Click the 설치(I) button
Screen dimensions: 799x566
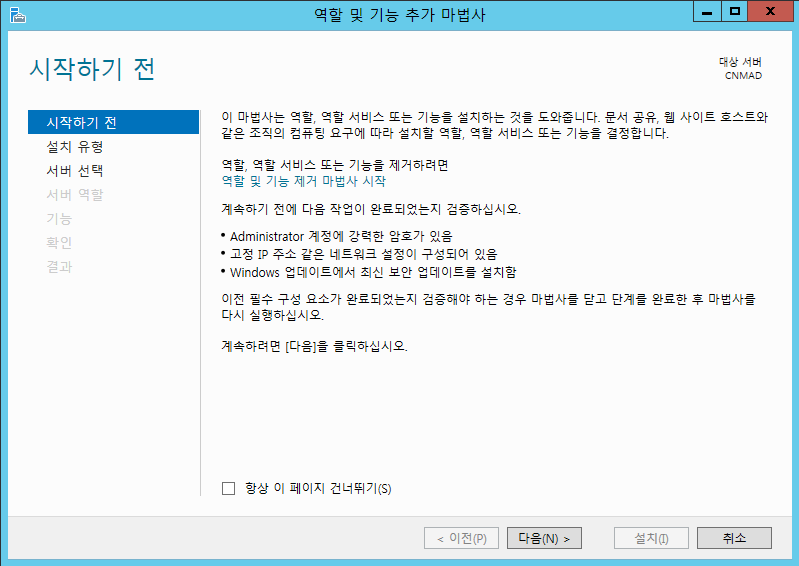(651, 538)
